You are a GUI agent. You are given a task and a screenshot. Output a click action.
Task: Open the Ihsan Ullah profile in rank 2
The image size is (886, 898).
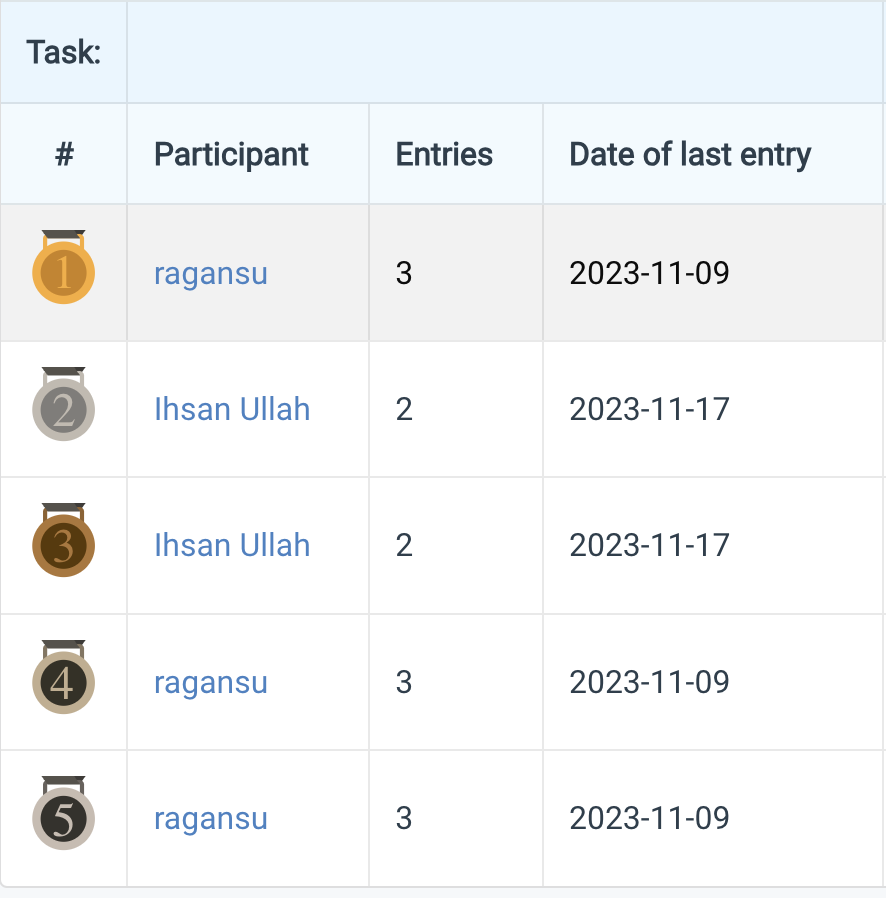coord(232,409)
